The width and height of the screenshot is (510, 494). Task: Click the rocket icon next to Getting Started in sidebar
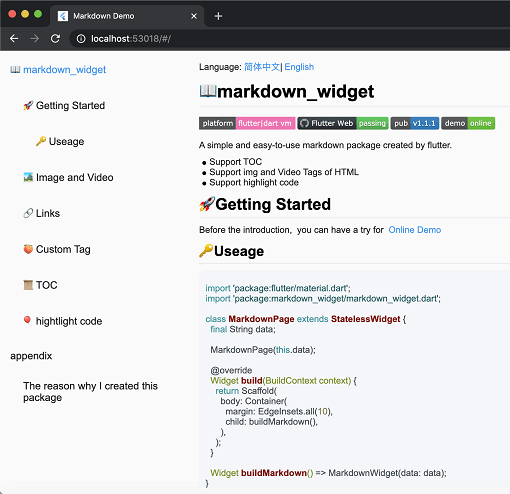28,105
